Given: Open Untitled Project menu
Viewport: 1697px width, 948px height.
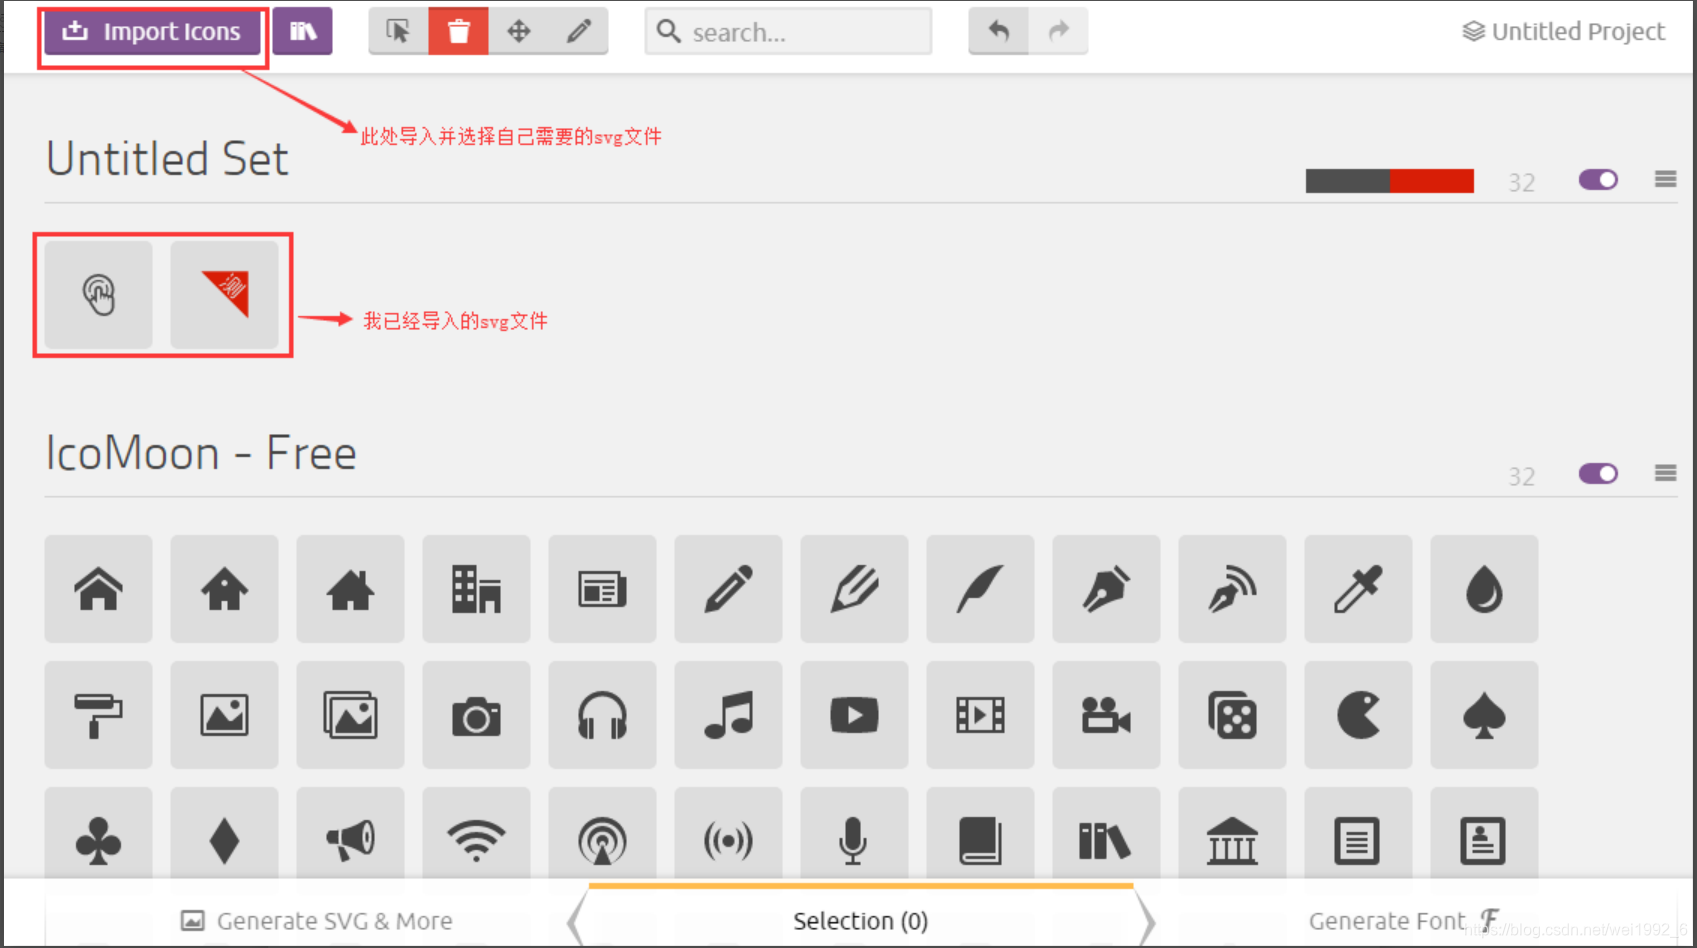Looking at the screenshot, I should (x=1564, y=32).
